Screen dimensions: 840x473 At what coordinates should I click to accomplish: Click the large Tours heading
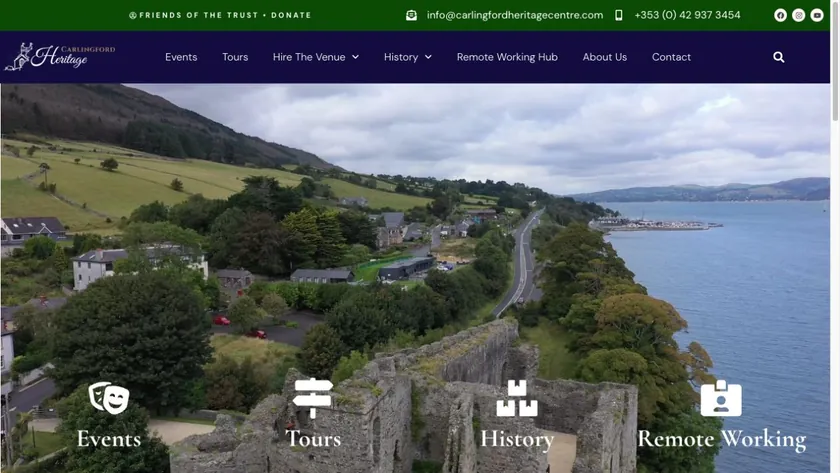coord(313,439)
